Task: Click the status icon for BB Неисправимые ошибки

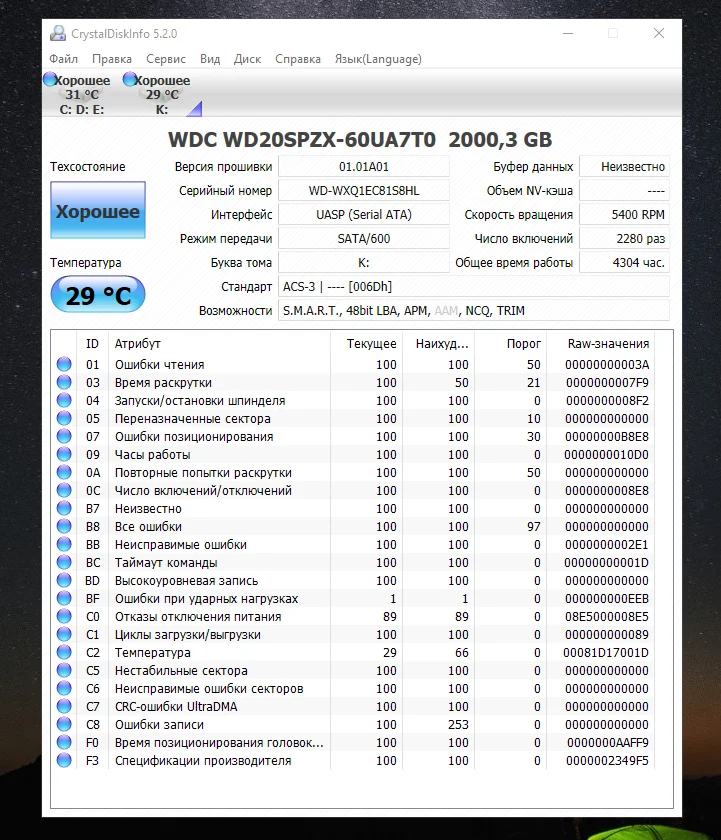Action: pos(64,544)
